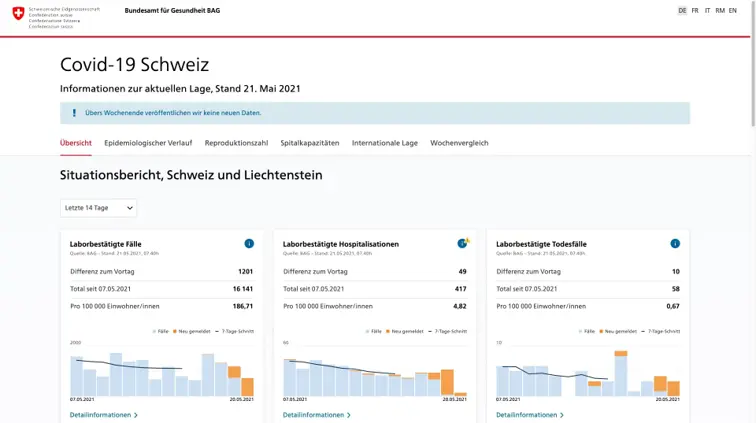Switch language to FR
The width and height of the screenshot is (756, 423).
(695, 10)
